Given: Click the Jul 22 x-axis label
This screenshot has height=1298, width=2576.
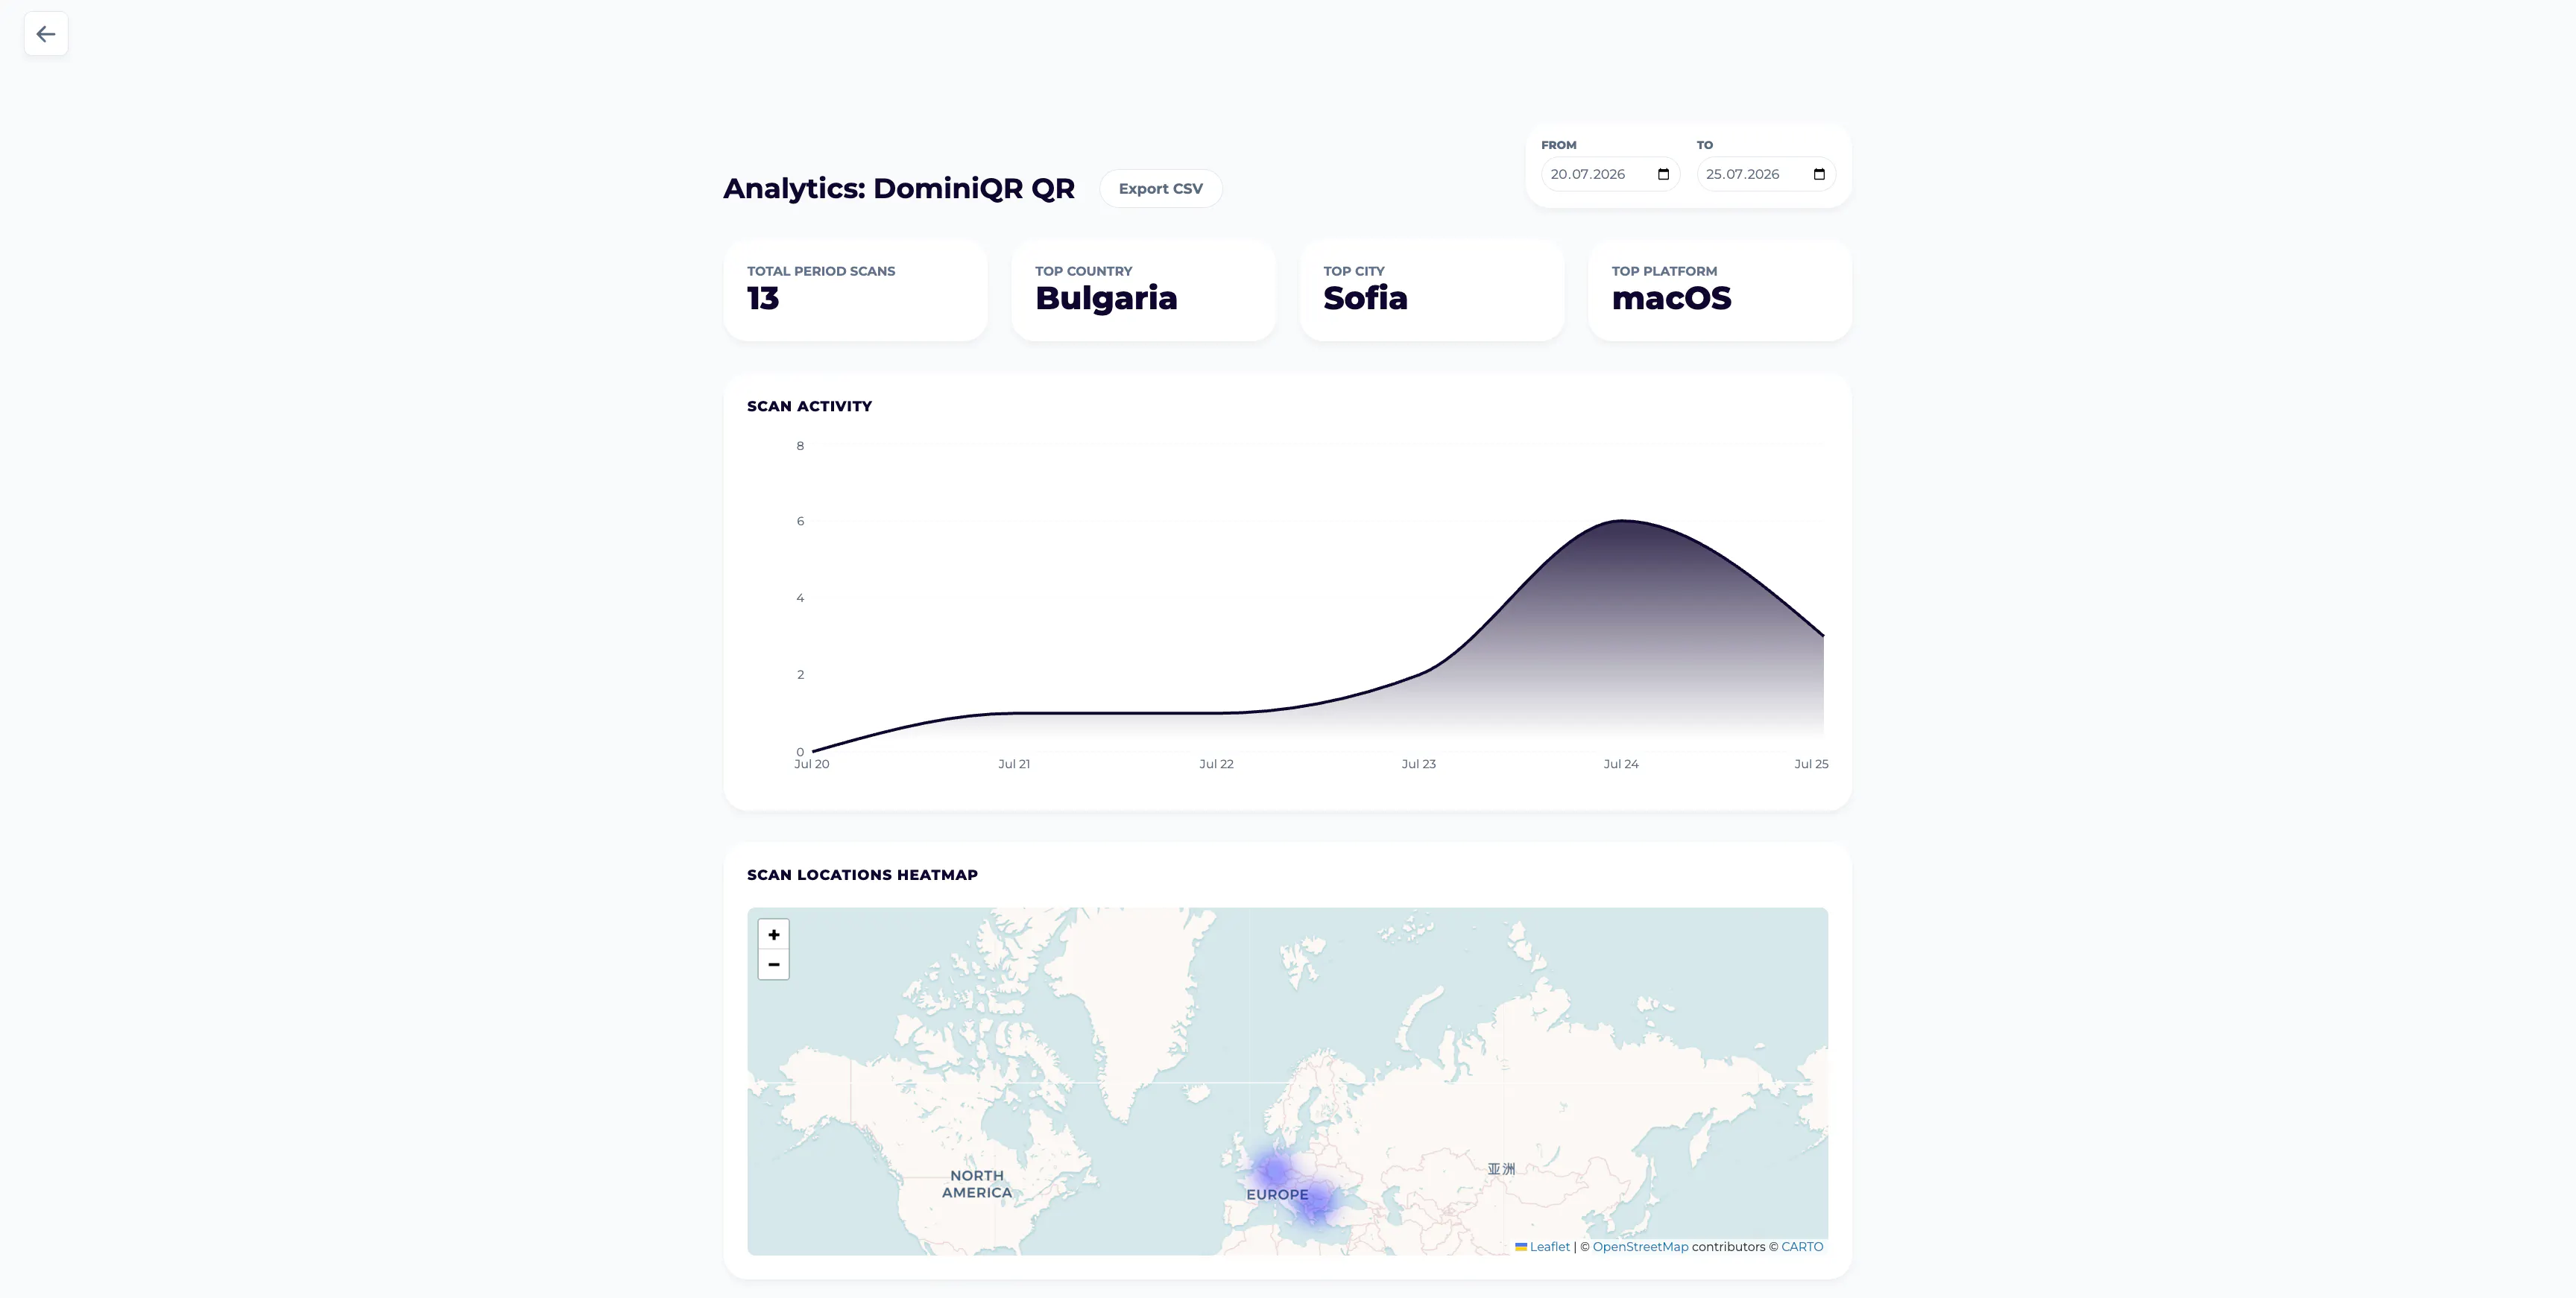Looking at the screenshot, I should click(1216, 764).
